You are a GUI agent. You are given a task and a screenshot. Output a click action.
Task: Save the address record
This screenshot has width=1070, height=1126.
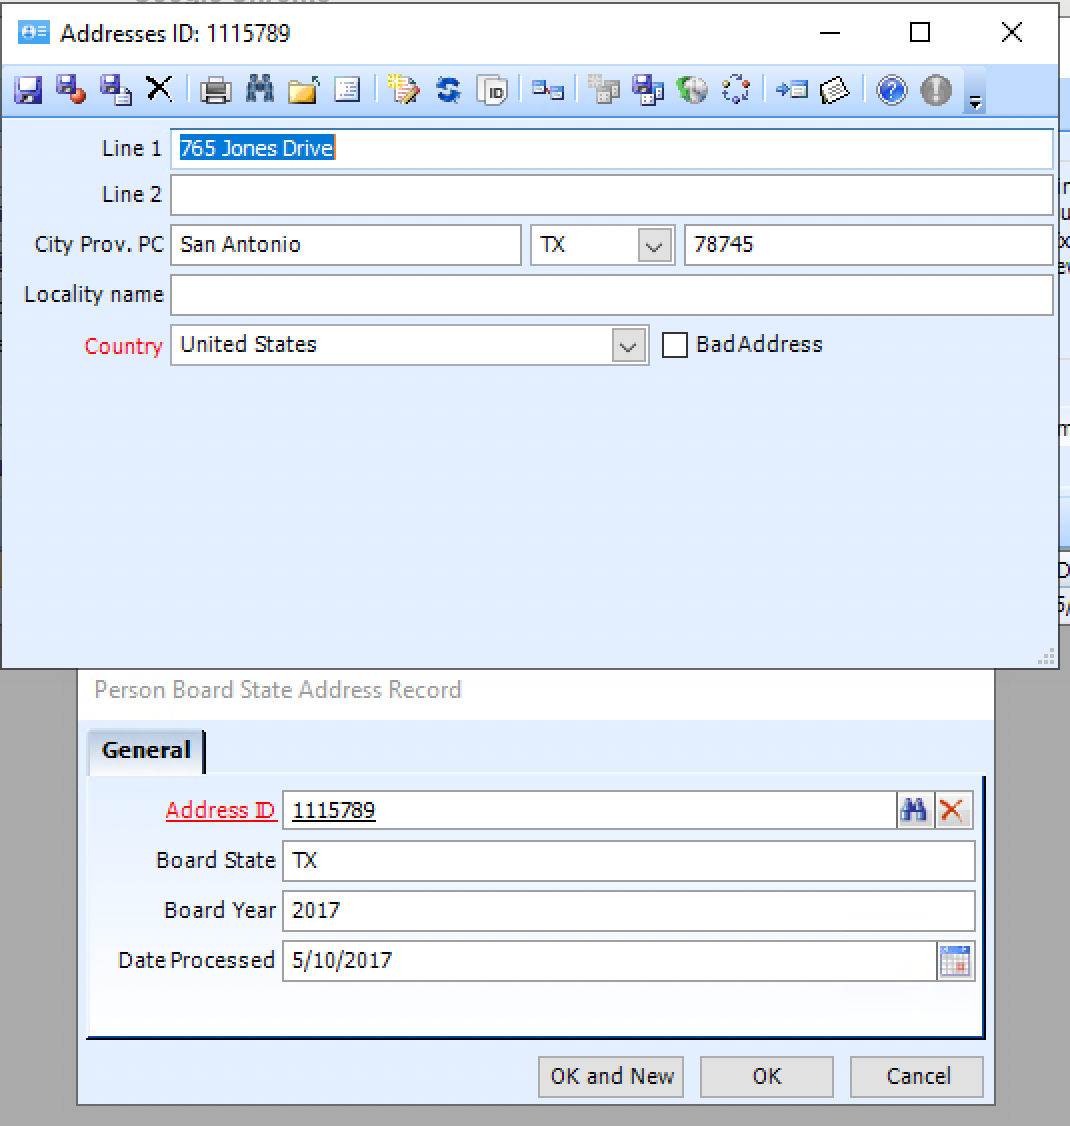[27, 89]
